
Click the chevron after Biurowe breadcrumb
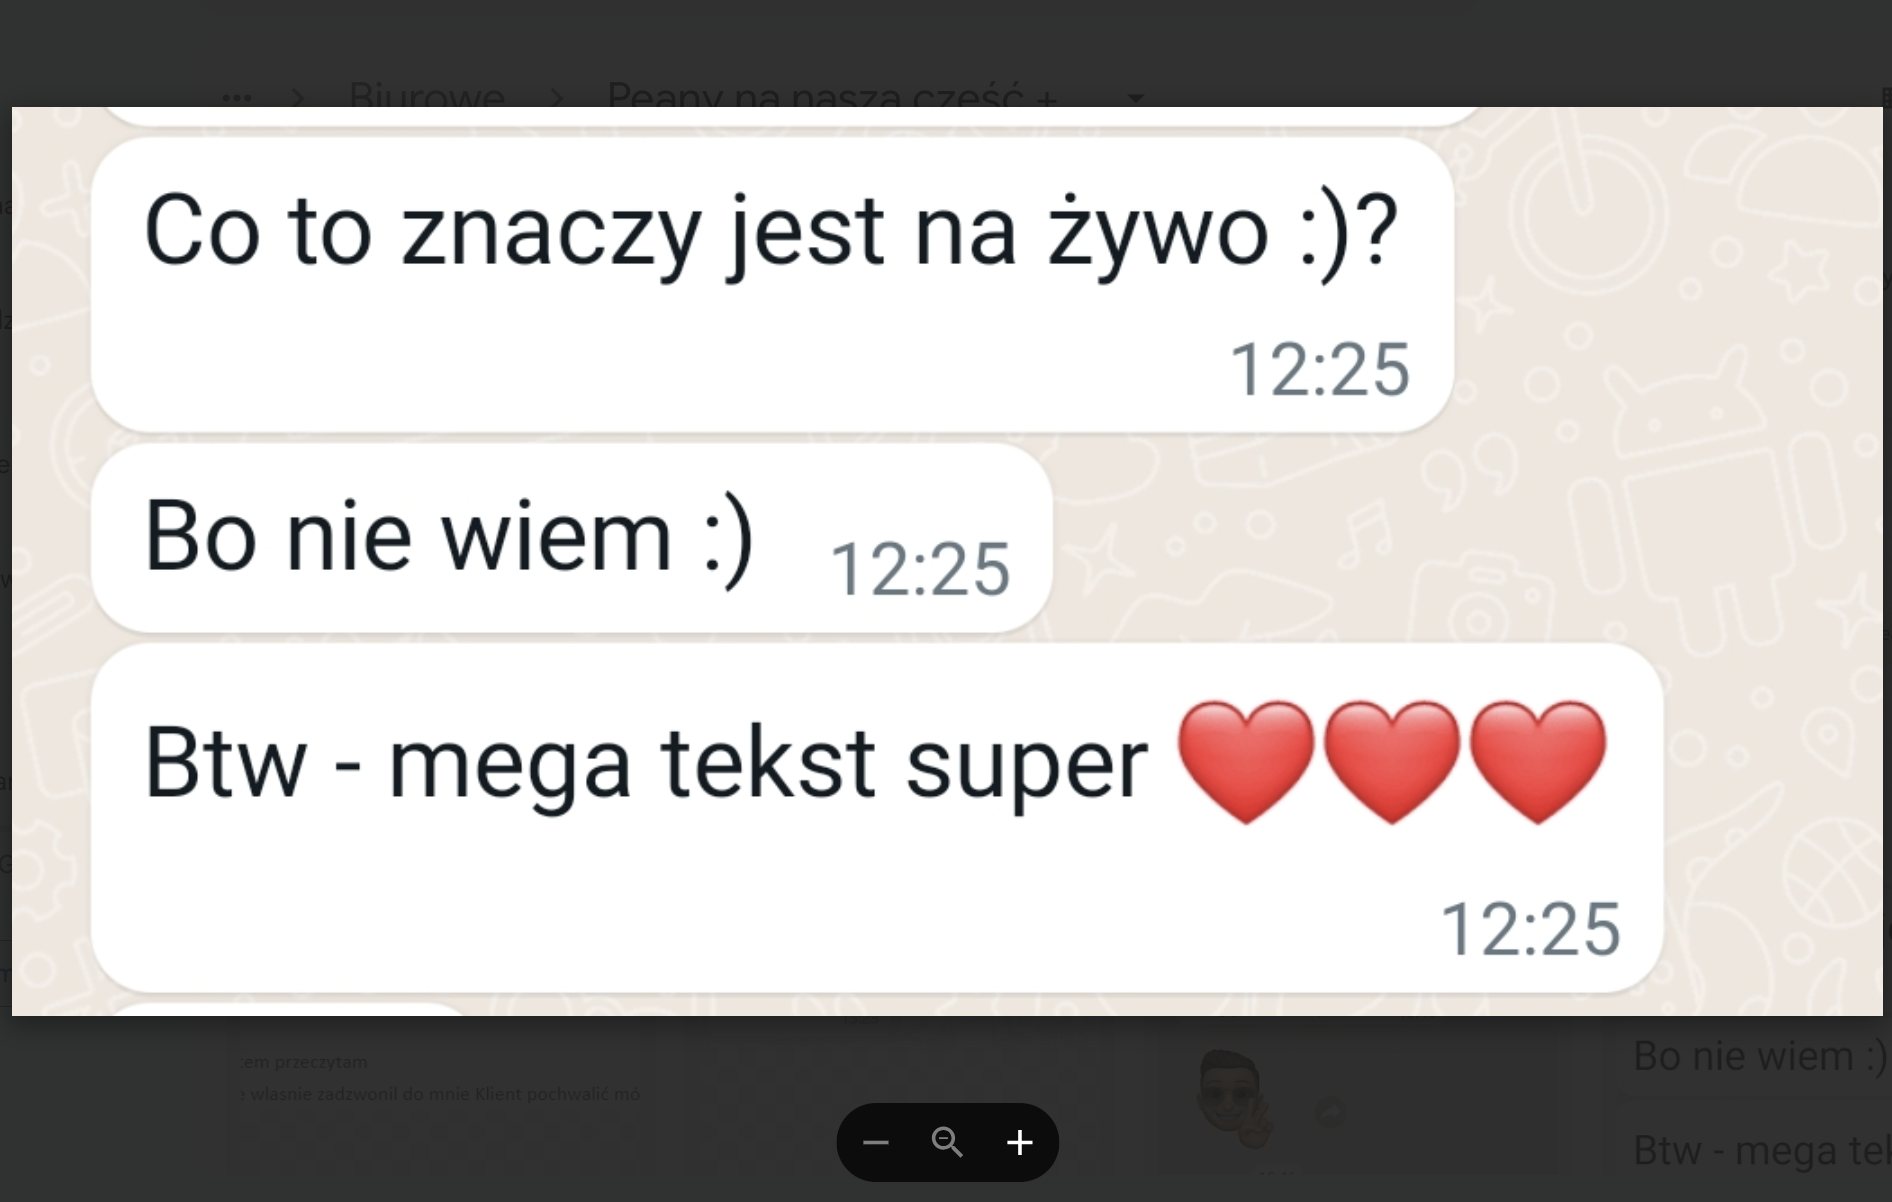tap(556, 98)
